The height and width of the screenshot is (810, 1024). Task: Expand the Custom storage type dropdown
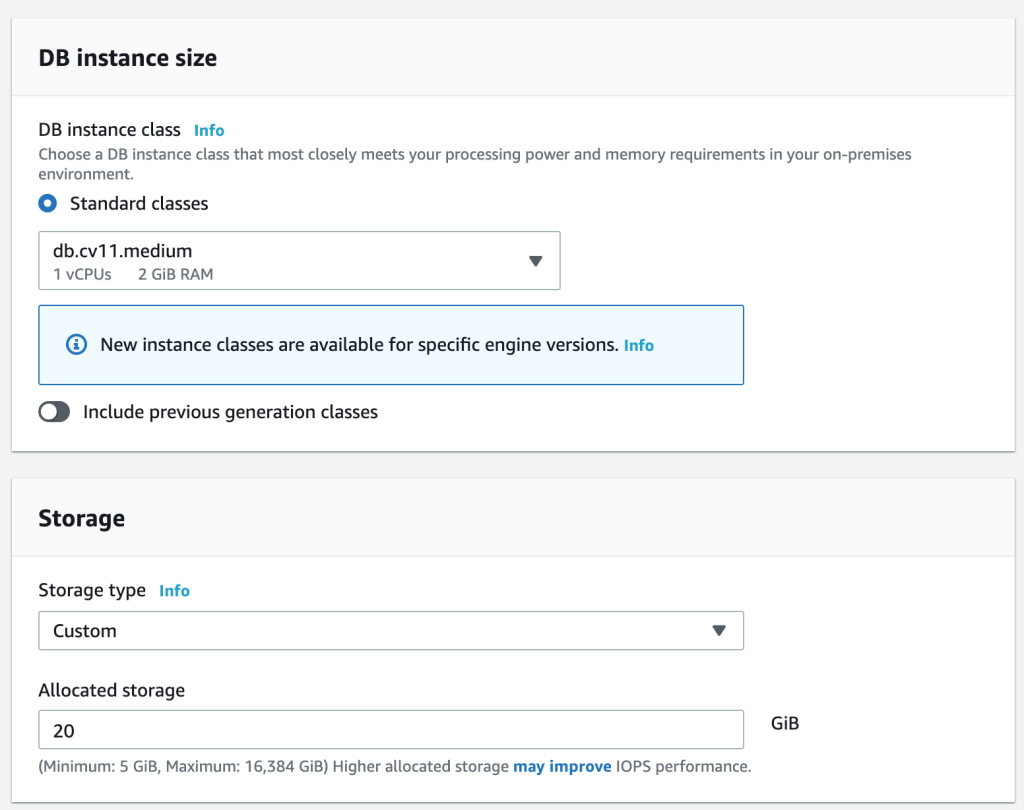(390, 631)
